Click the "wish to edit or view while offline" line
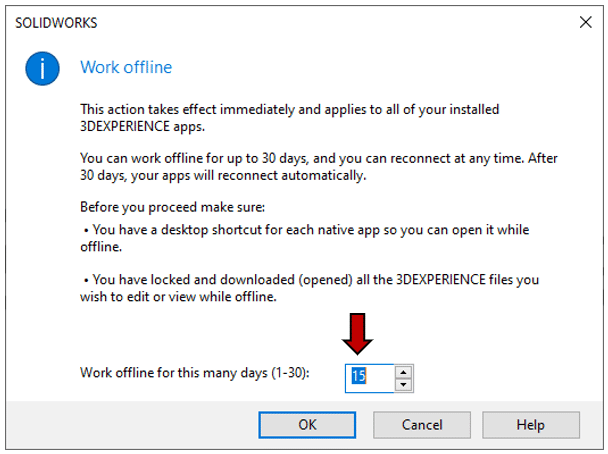 tap(190, 298)
